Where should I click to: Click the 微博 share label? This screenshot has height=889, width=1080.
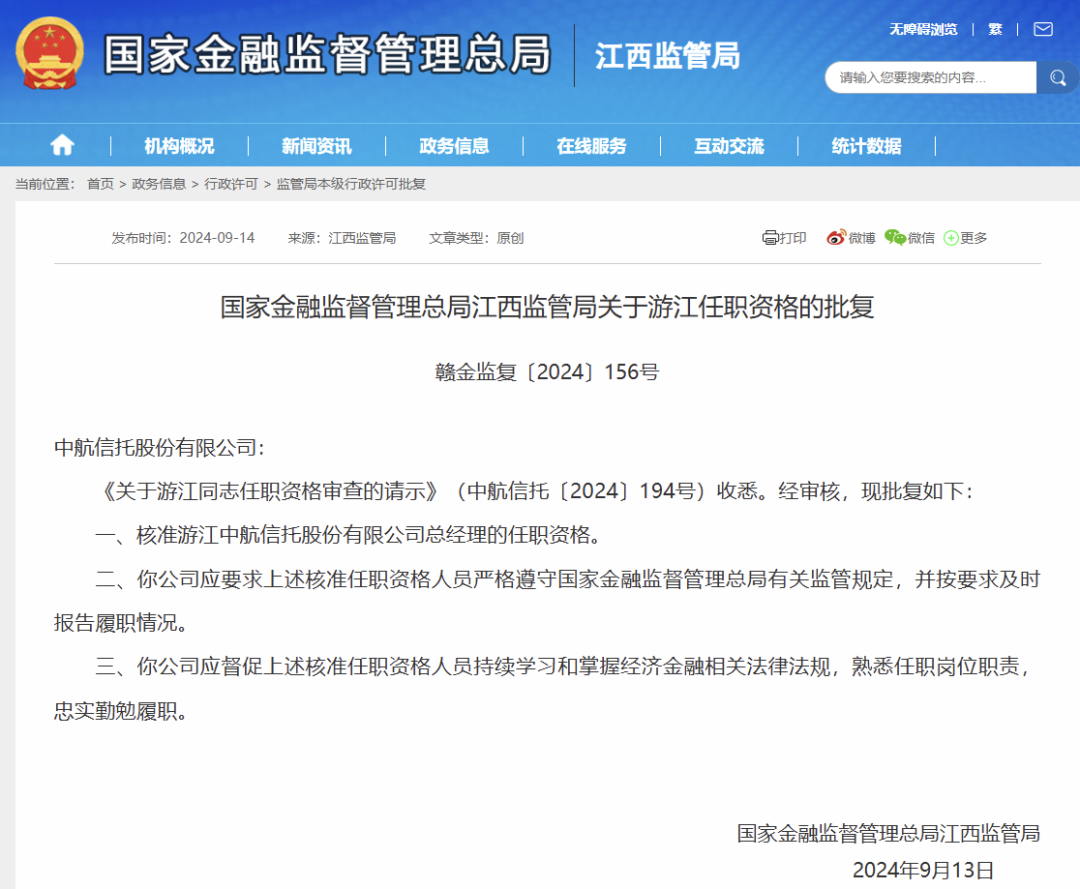click(862, 238)
